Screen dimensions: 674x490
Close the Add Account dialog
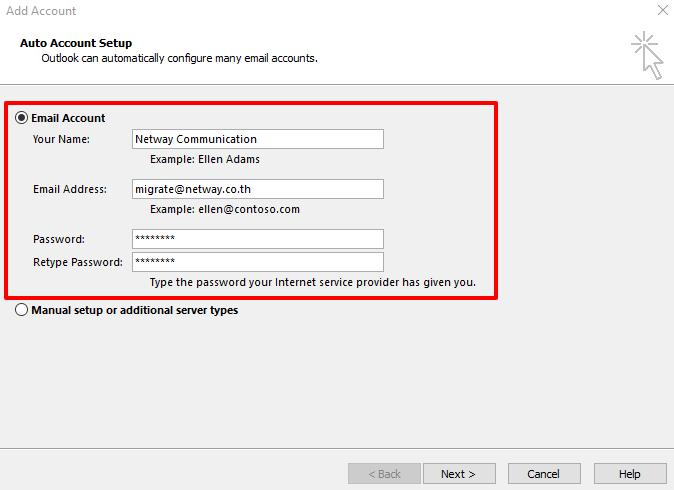pyautogui.click(x=662, y=11)
